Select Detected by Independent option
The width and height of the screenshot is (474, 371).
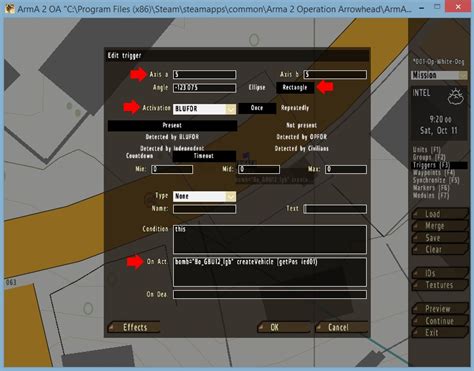(x=172, y=148)
